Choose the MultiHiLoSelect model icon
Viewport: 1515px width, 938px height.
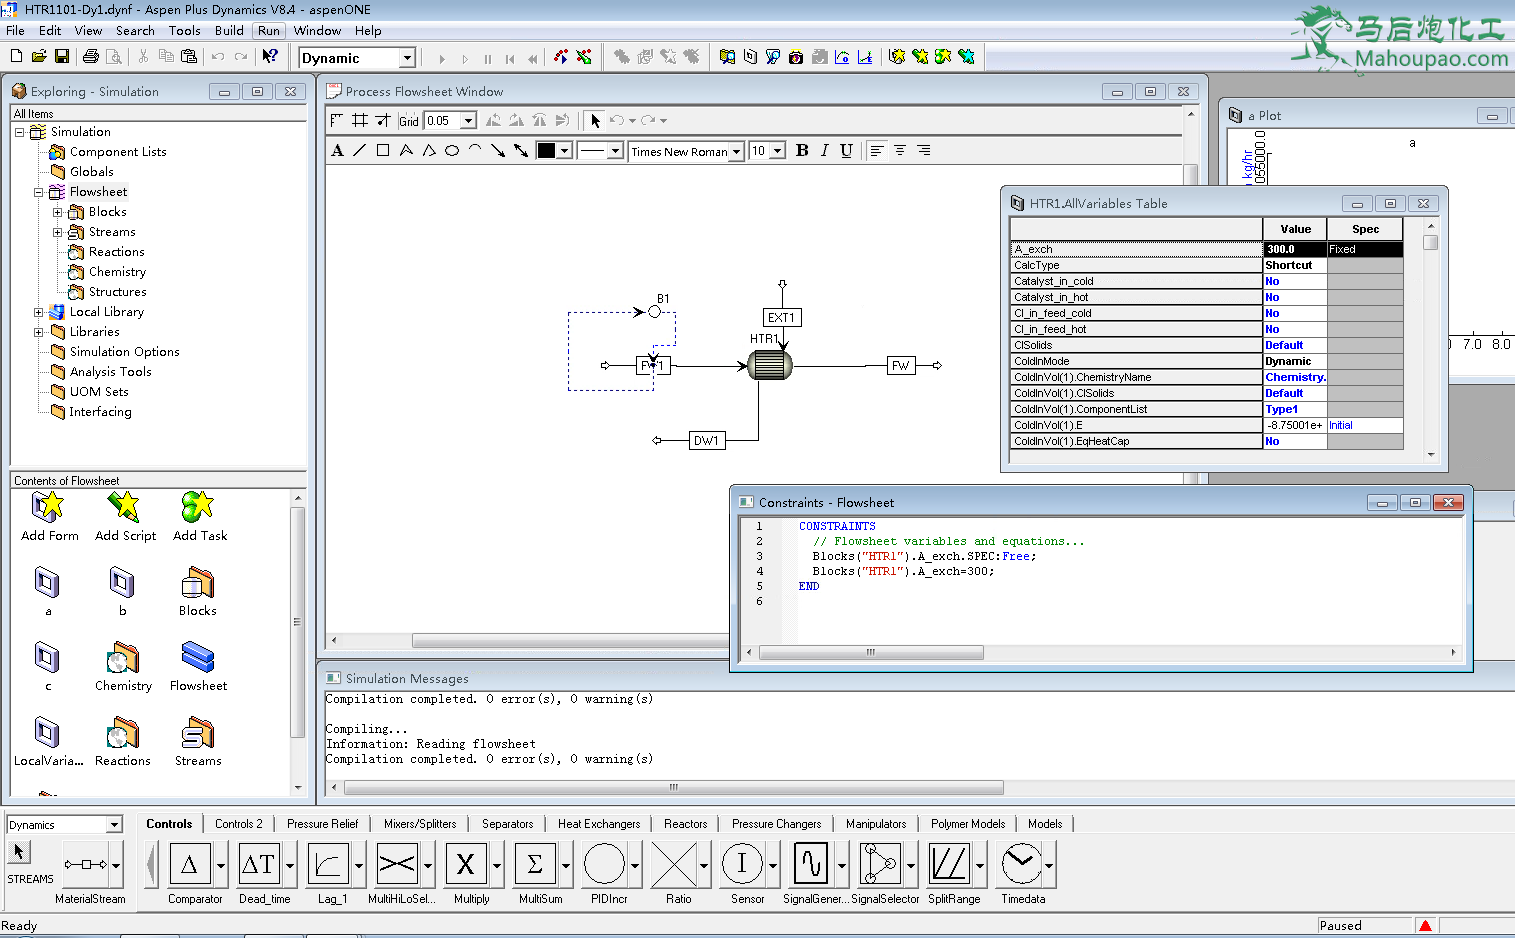click(x=396, y=865)
